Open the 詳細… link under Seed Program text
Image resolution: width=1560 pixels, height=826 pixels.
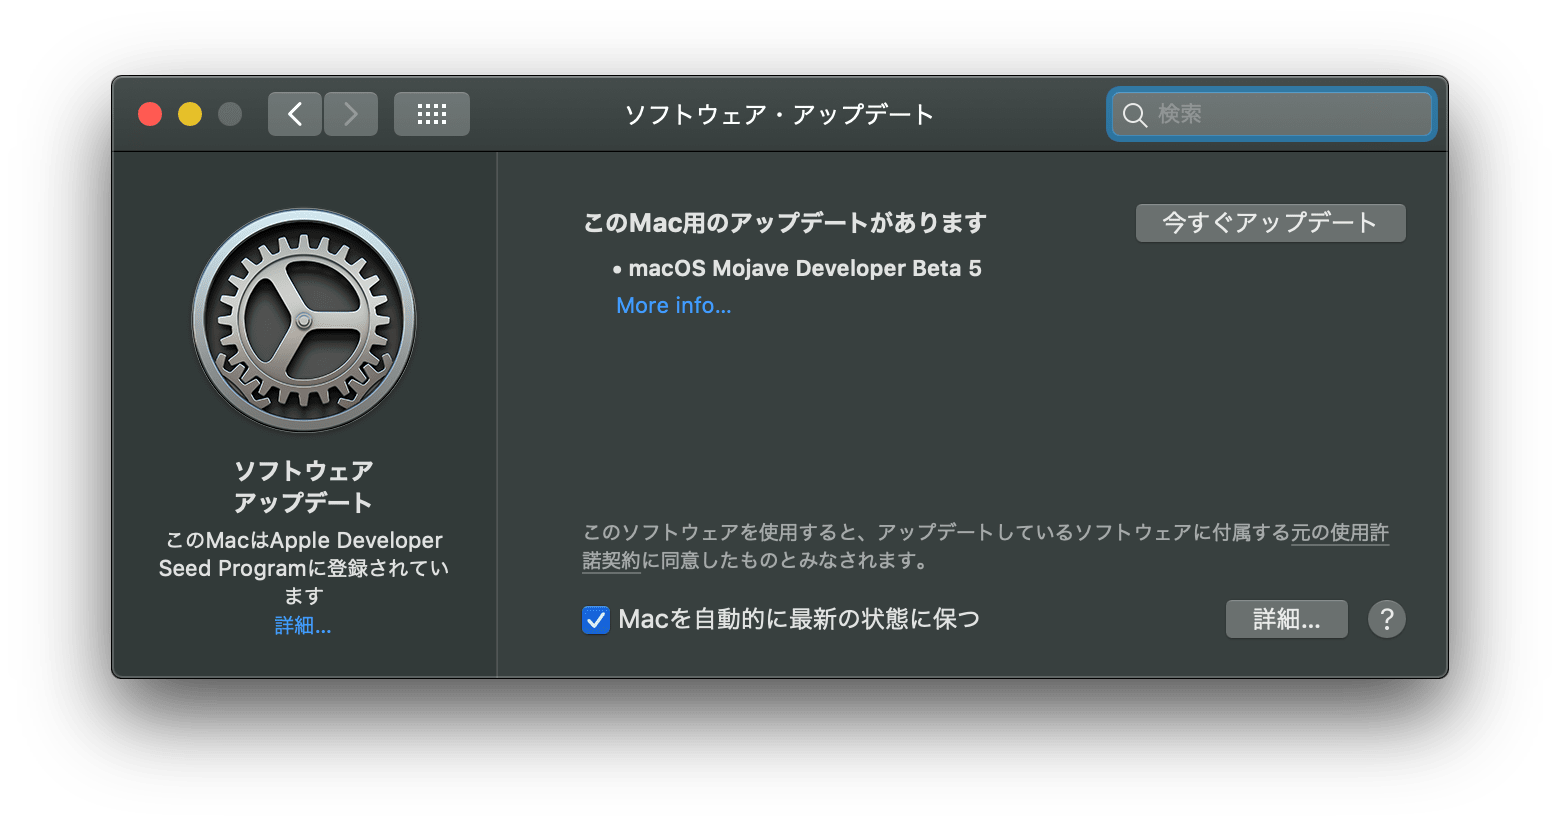(x=303, y=626)
